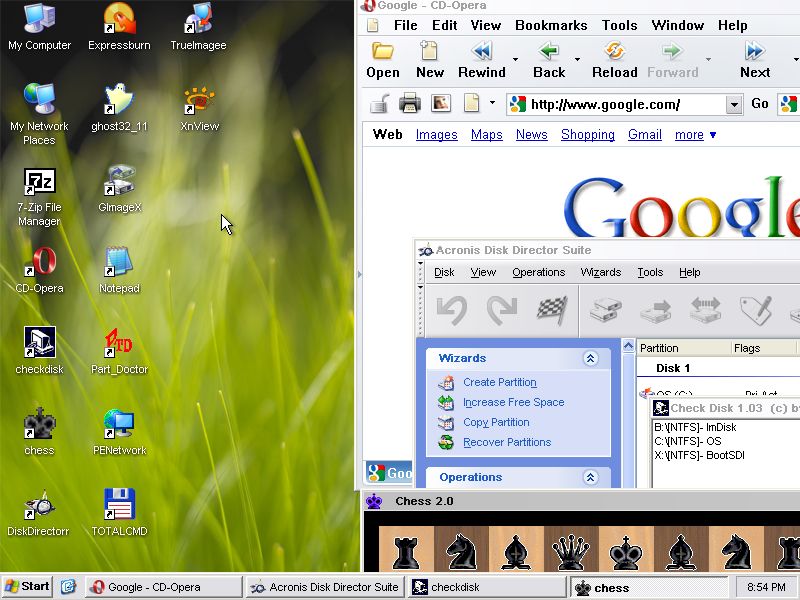This screenshot has height=600, width=800.
Task: Click the Go button beside the address bar
Action: point(759,103)
